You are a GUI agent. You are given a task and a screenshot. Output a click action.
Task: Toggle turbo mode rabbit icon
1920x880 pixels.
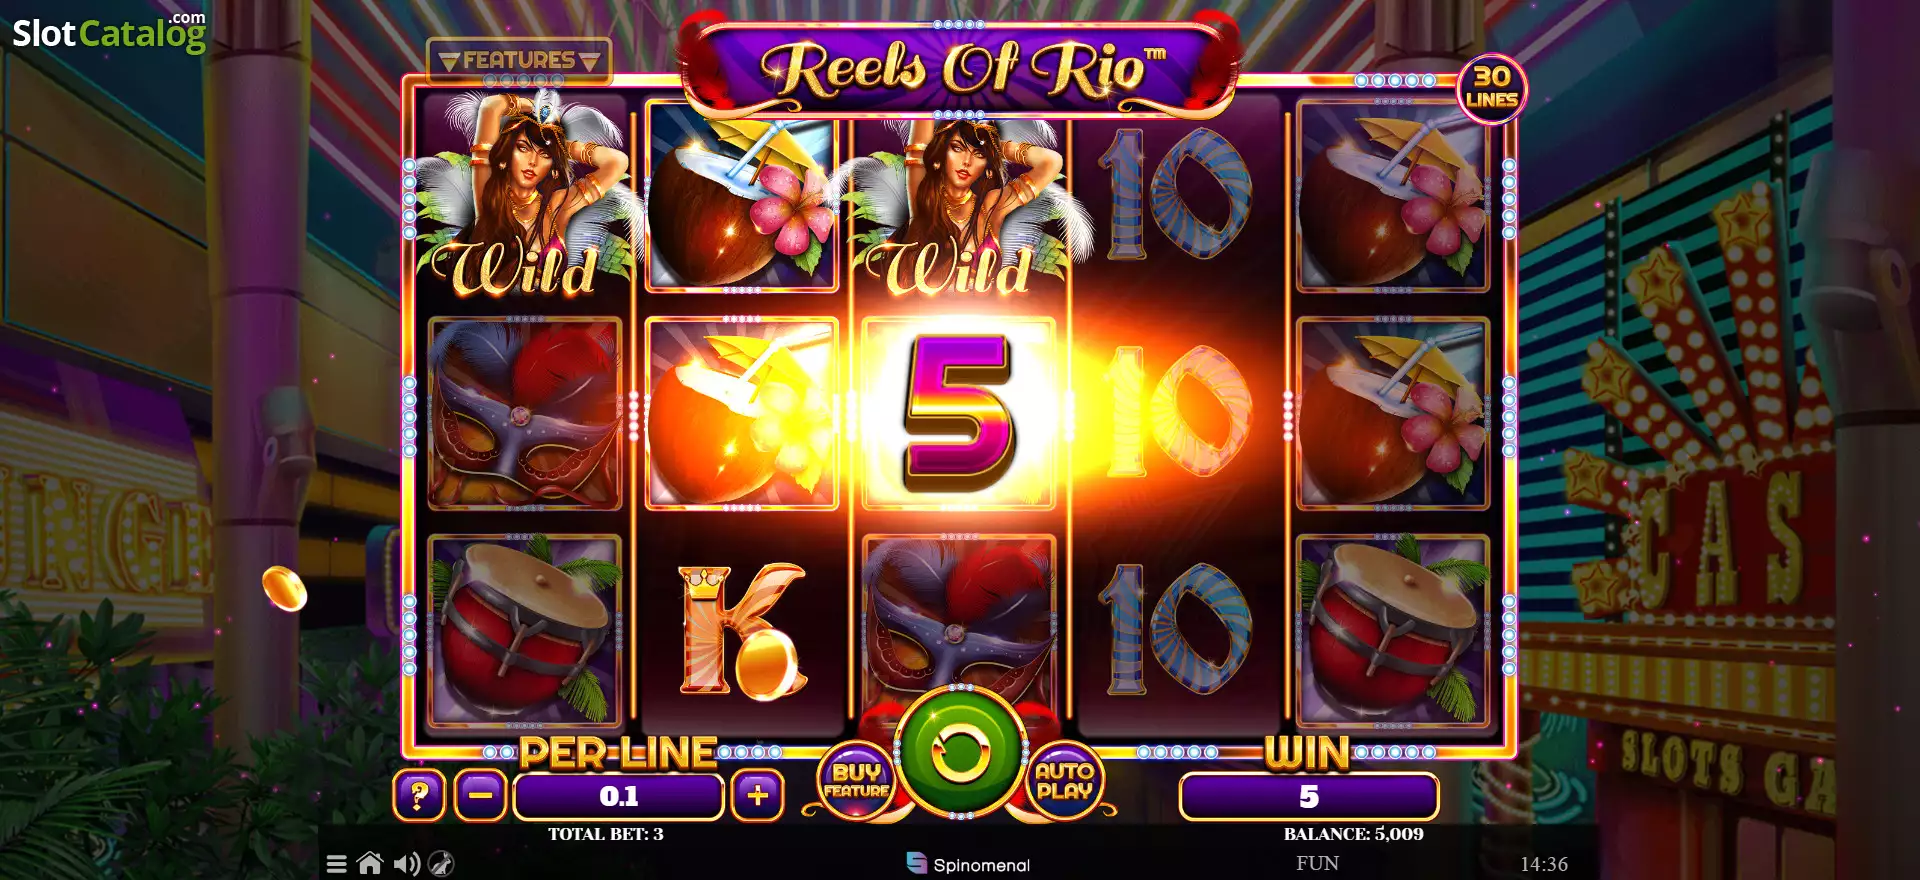pyautogui.click(x=441, y=864)
